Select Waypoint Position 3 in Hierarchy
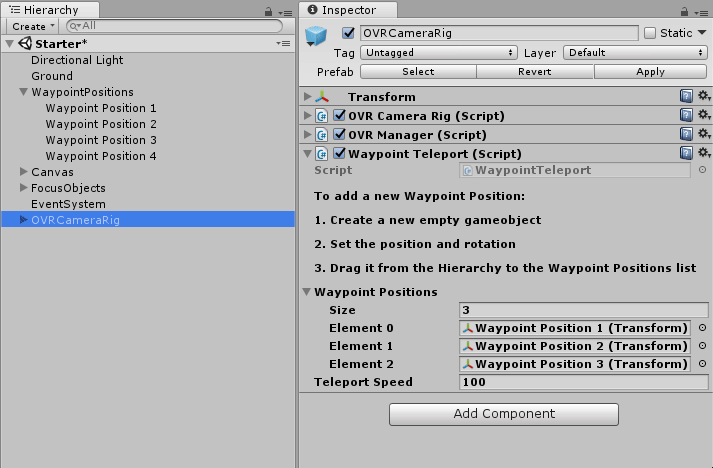The image size is (713, 468). [x=101, y=140]
